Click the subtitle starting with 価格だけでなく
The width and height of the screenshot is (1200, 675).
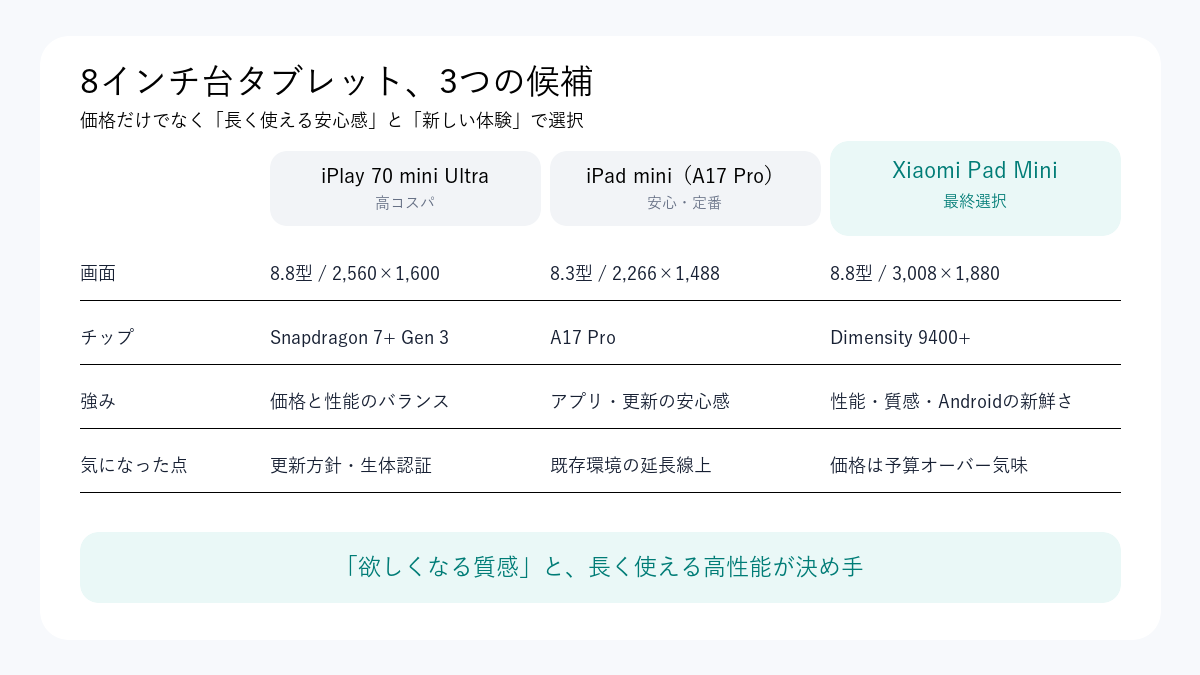pos(331,120)
